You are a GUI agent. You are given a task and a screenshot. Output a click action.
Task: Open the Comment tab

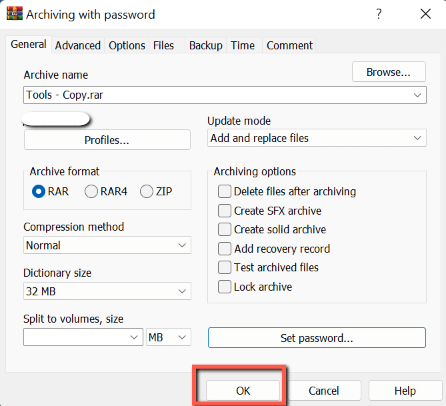click(289, 45)
